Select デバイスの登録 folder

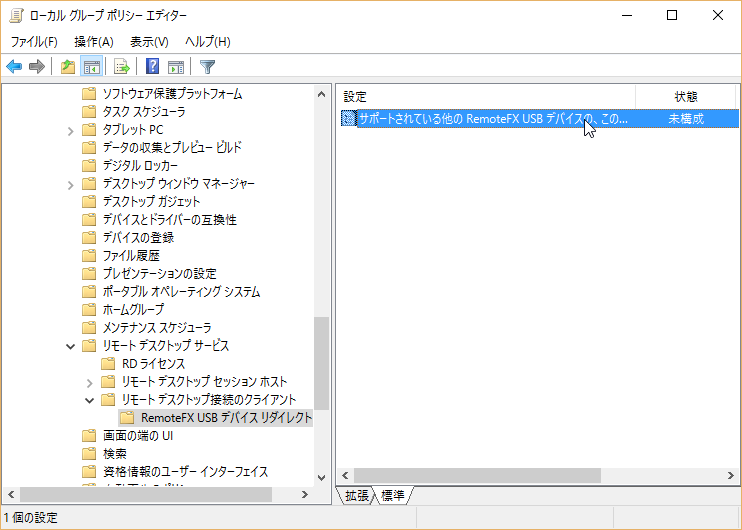138,238
